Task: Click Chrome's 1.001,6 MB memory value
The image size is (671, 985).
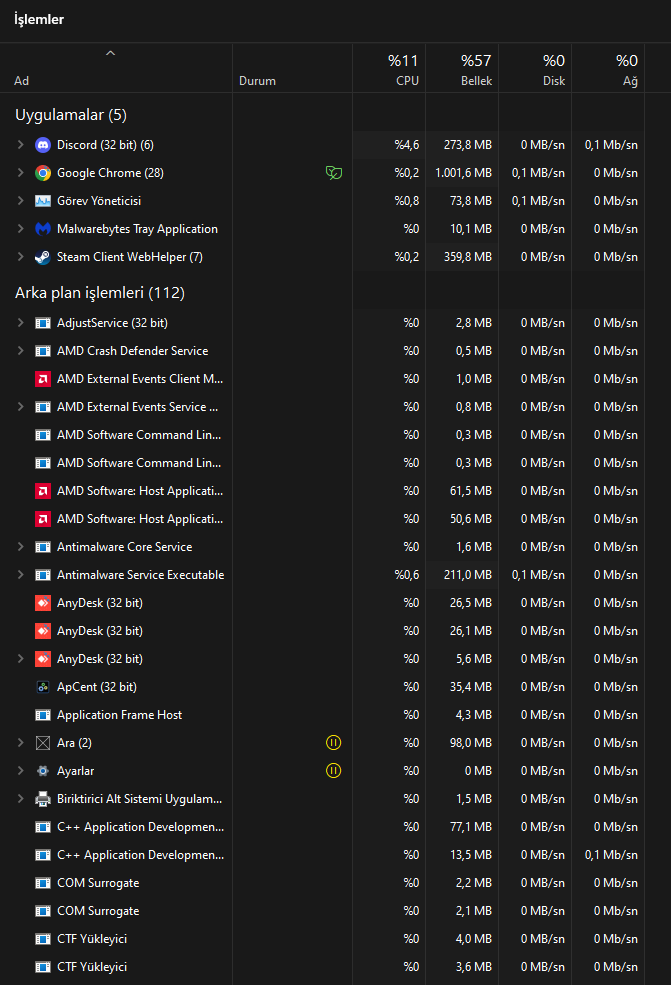Action: pos(464,173)
